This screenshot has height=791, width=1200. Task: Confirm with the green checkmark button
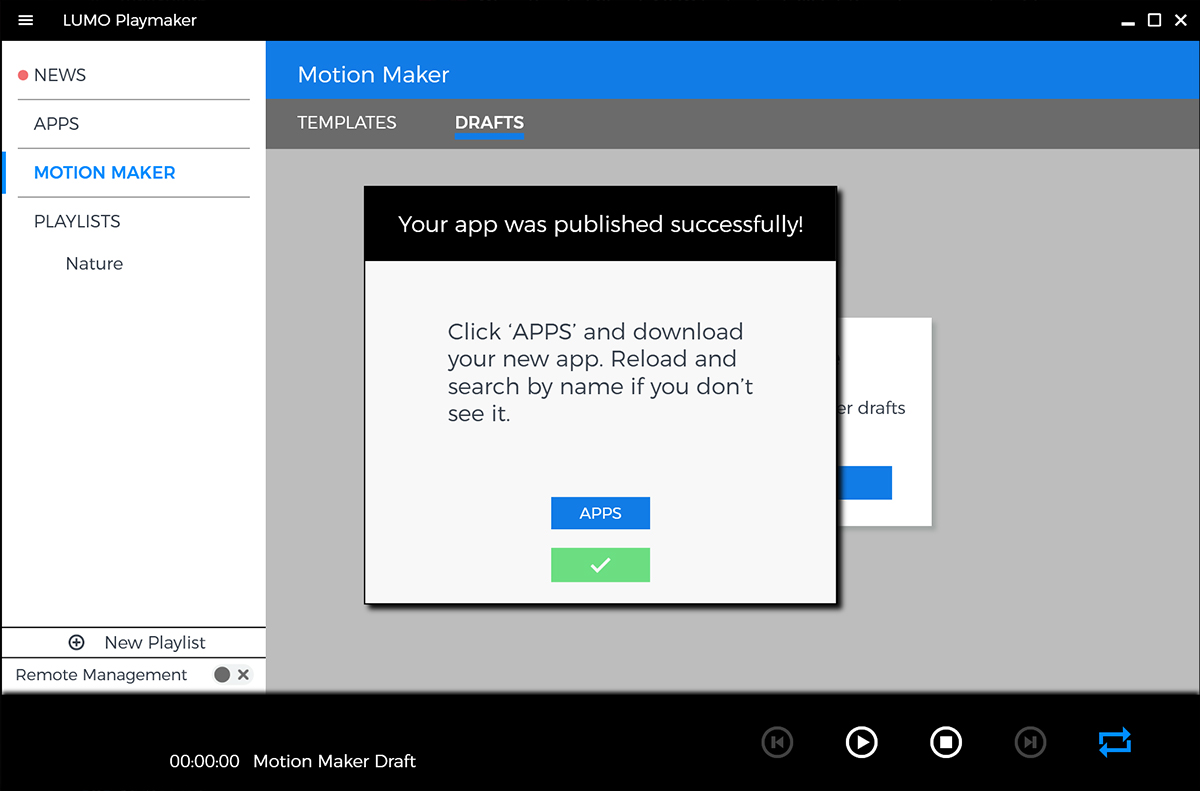click(x=600, y=565)
